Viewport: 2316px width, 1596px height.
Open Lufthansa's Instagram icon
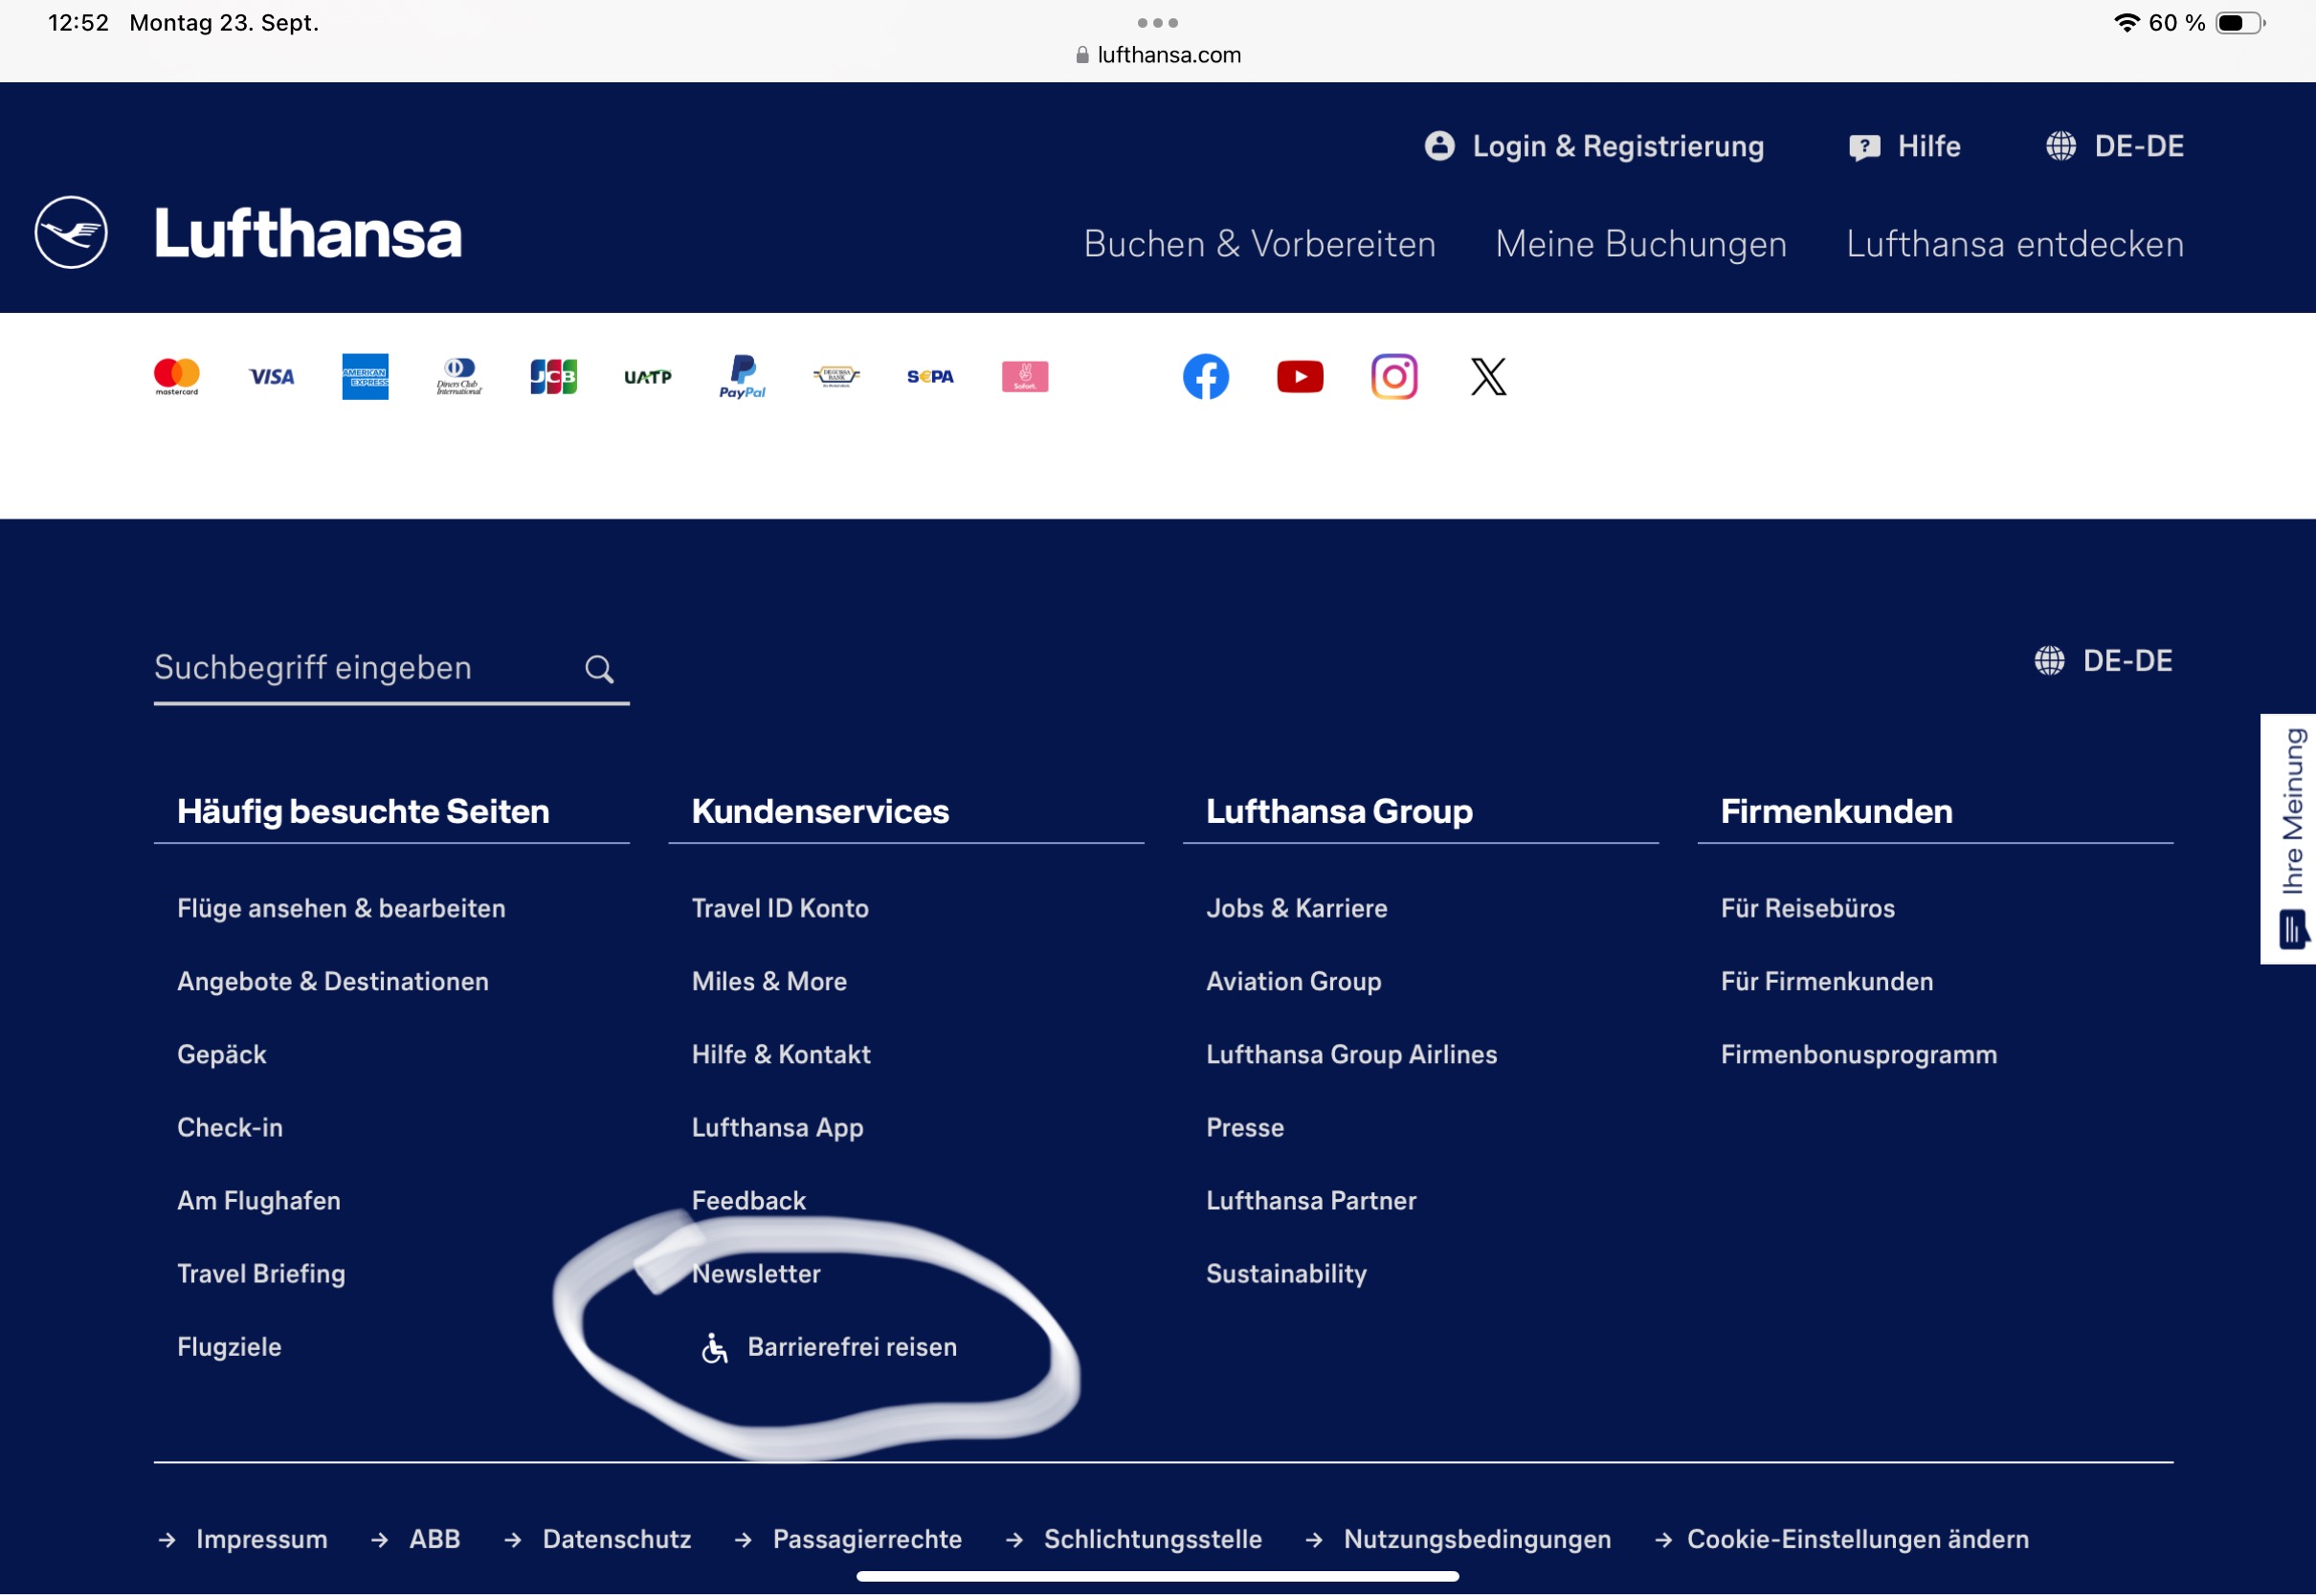(1394, 377)
